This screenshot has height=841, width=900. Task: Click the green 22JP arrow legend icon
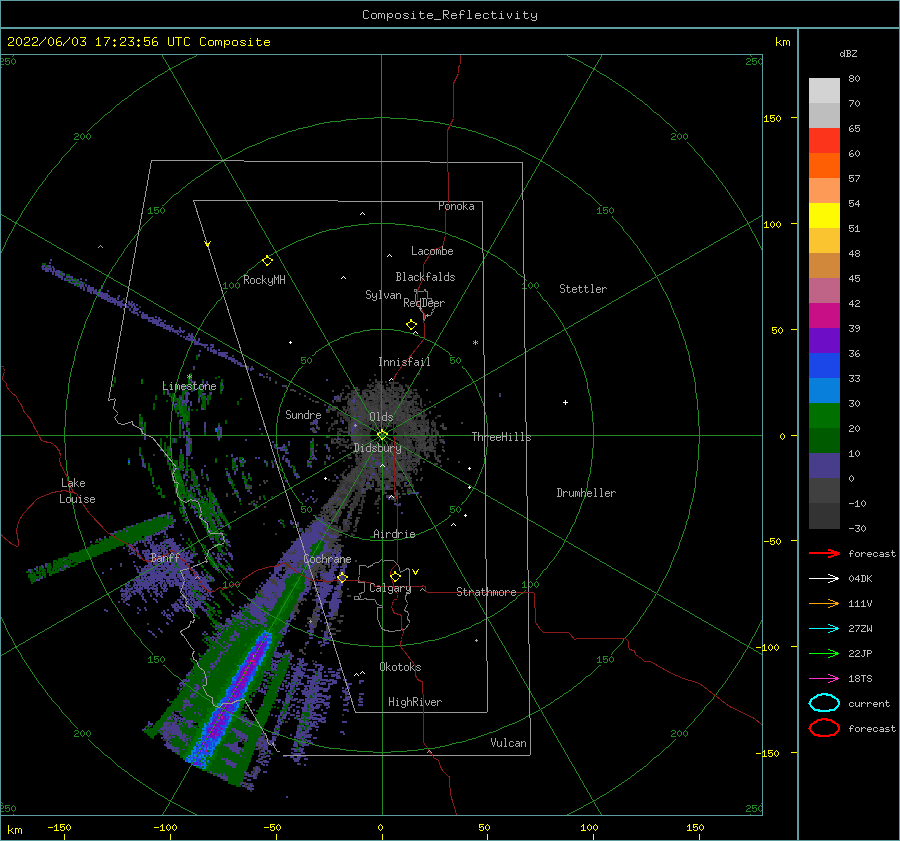click(x=824, y=653)
